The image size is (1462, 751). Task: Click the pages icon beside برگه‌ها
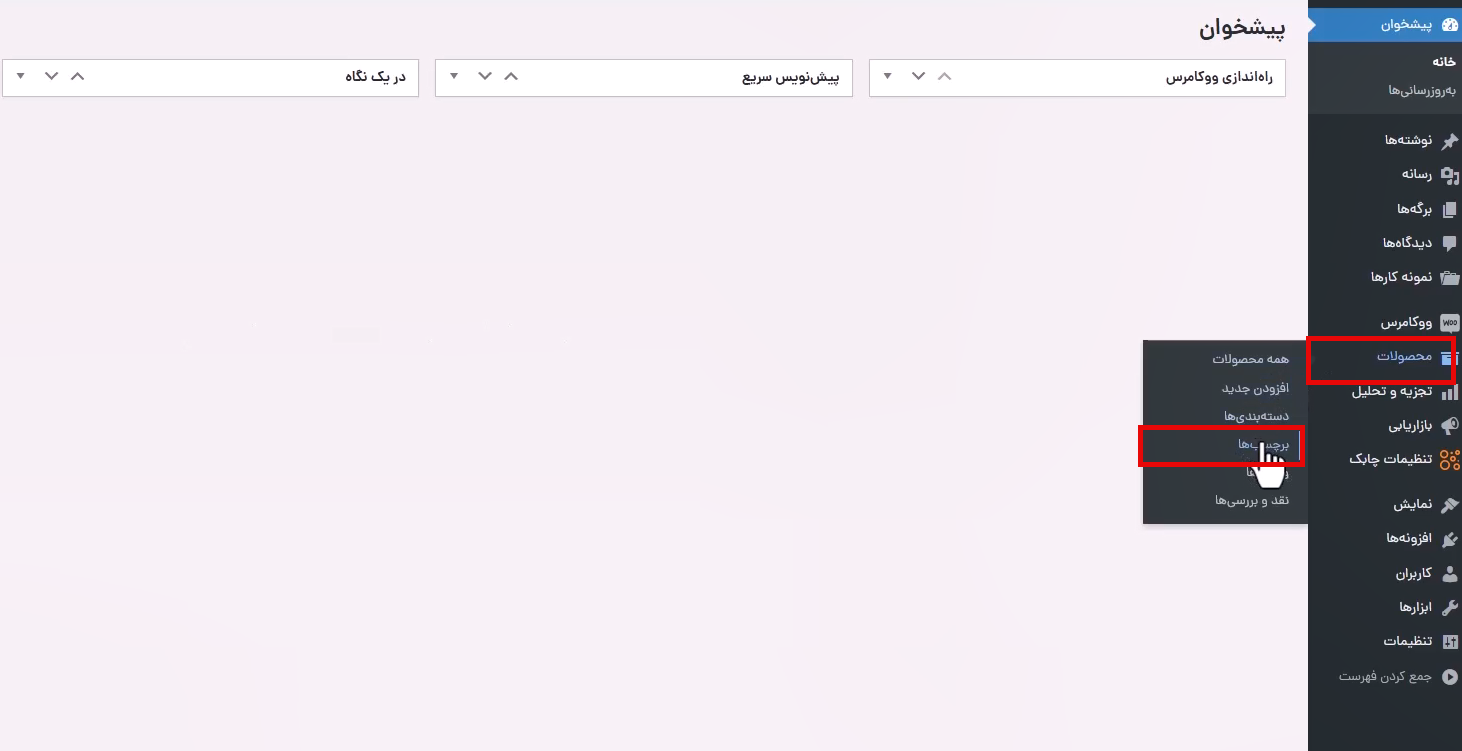point(1449,209)
